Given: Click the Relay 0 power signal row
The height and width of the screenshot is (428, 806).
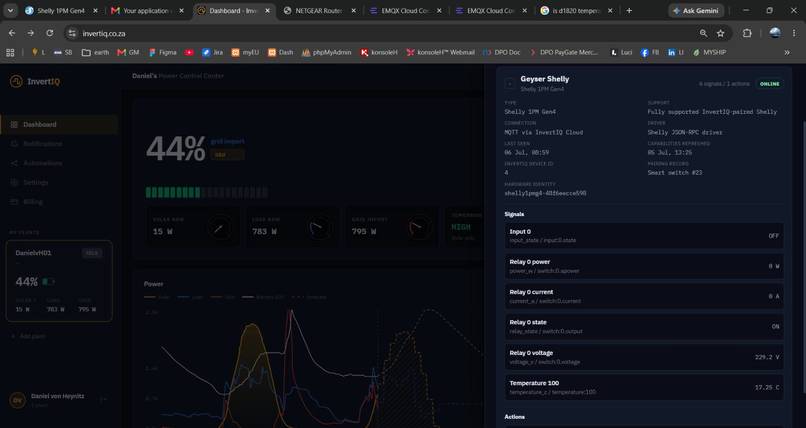Looking at the screenshot, I should [x=644, y=266].
